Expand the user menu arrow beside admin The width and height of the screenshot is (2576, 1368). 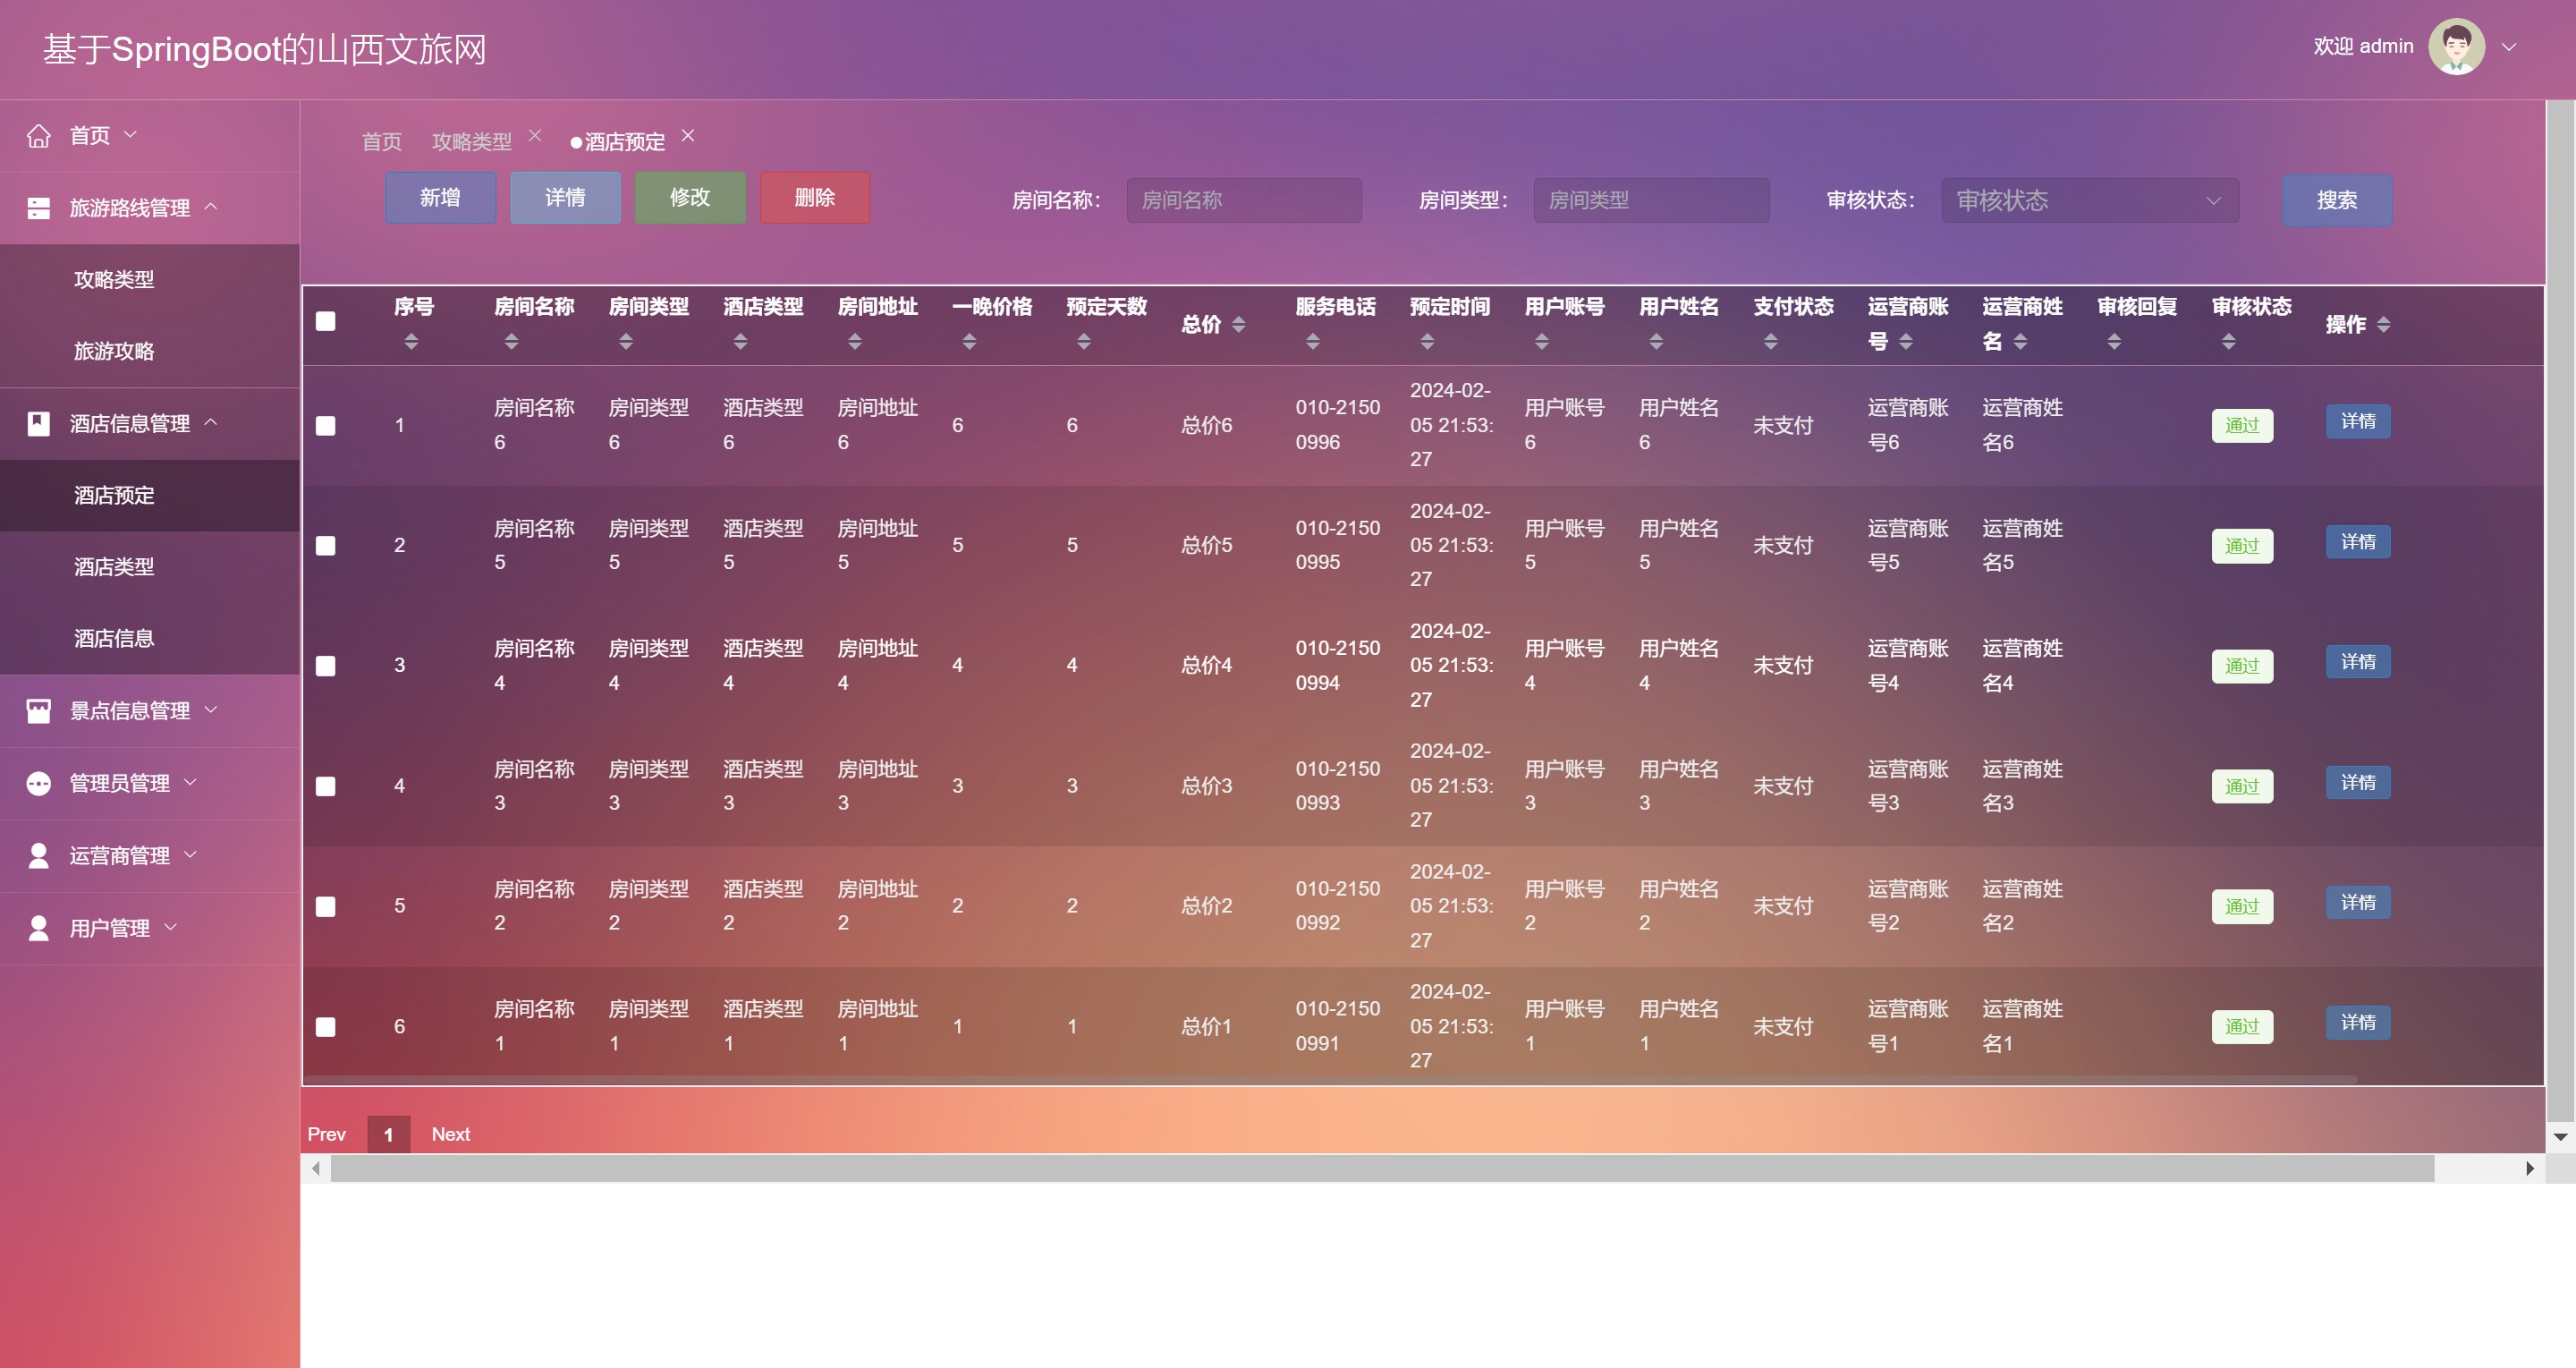pos(2508,47)
